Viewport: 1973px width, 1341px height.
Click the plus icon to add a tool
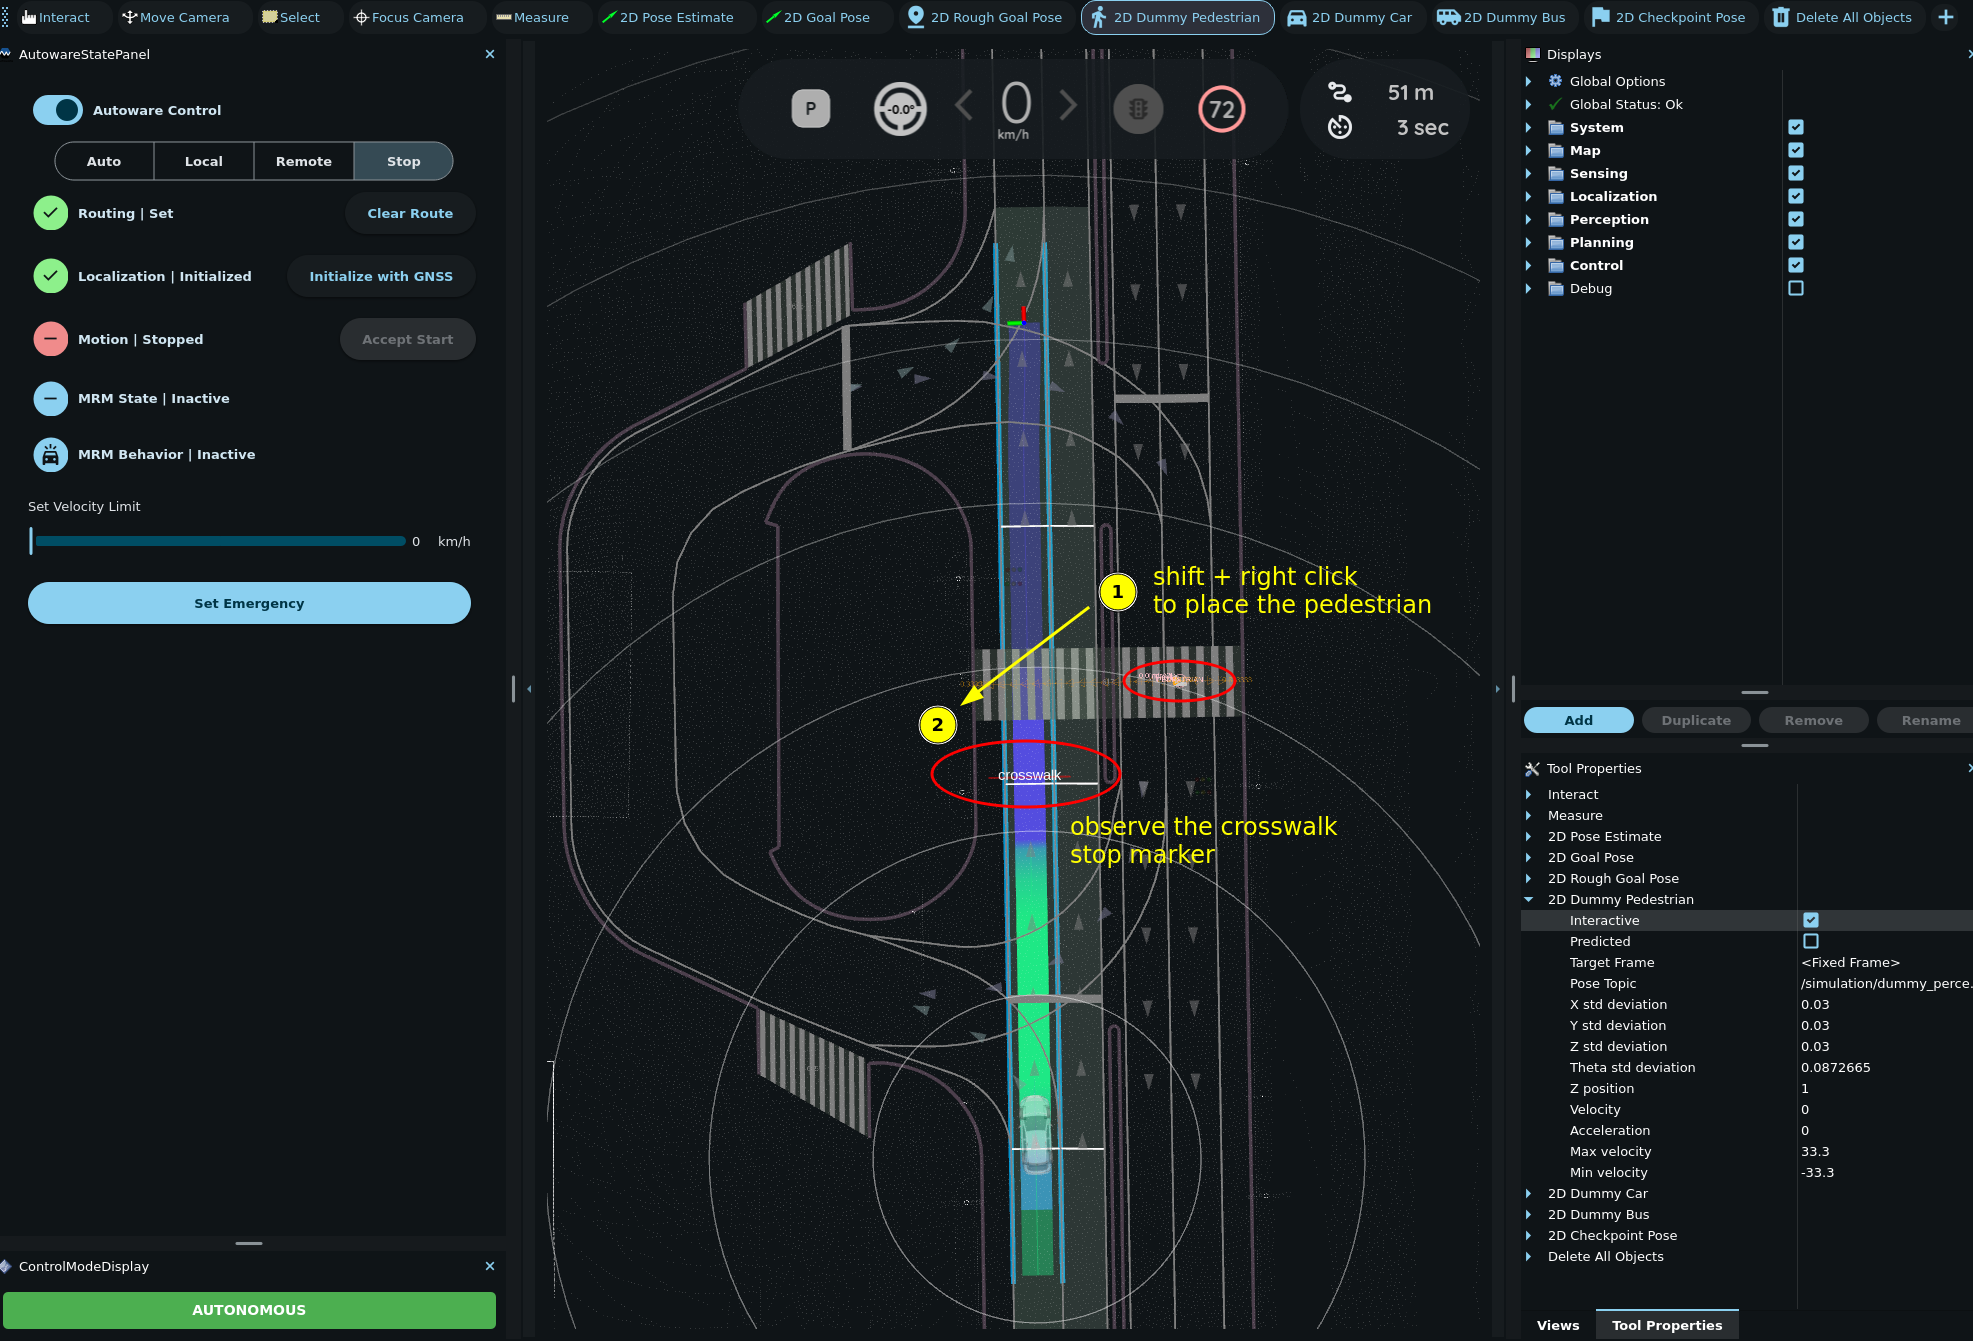coord(1945,17)
